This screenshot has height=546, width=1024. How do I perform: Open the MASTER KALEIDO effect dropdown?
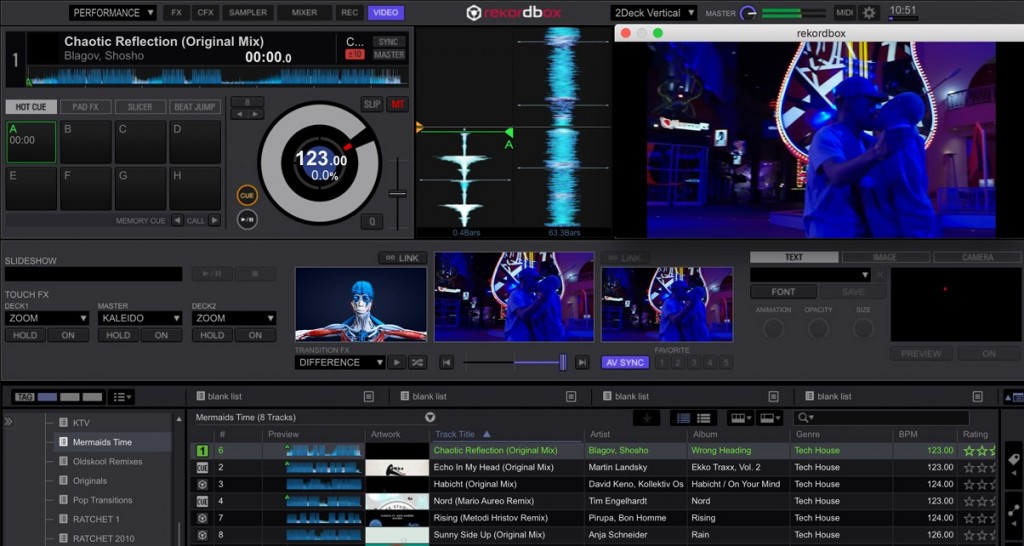click(x=140, y=318)
